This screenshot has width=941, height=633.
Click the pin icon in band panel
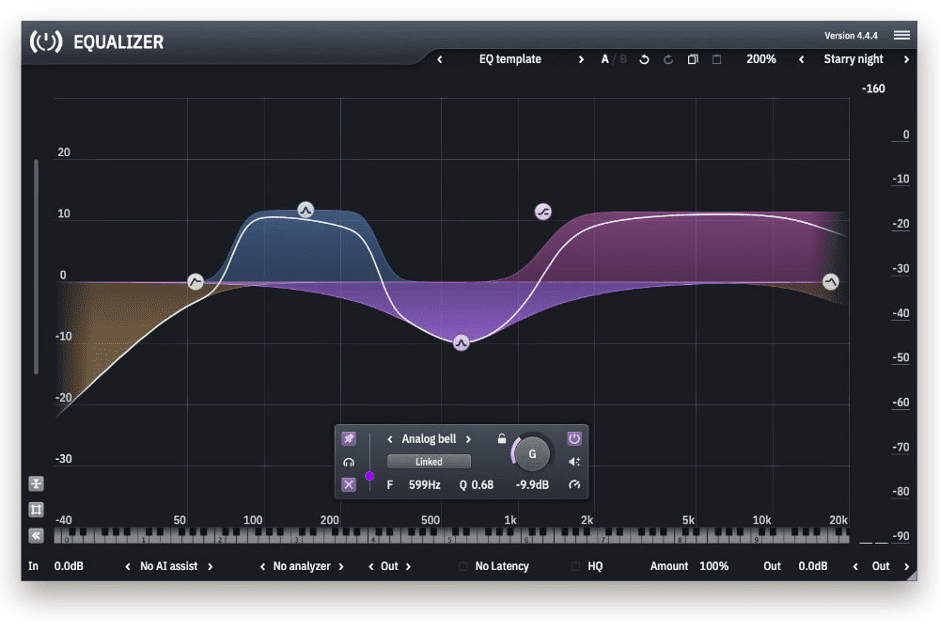coord(349,439)
